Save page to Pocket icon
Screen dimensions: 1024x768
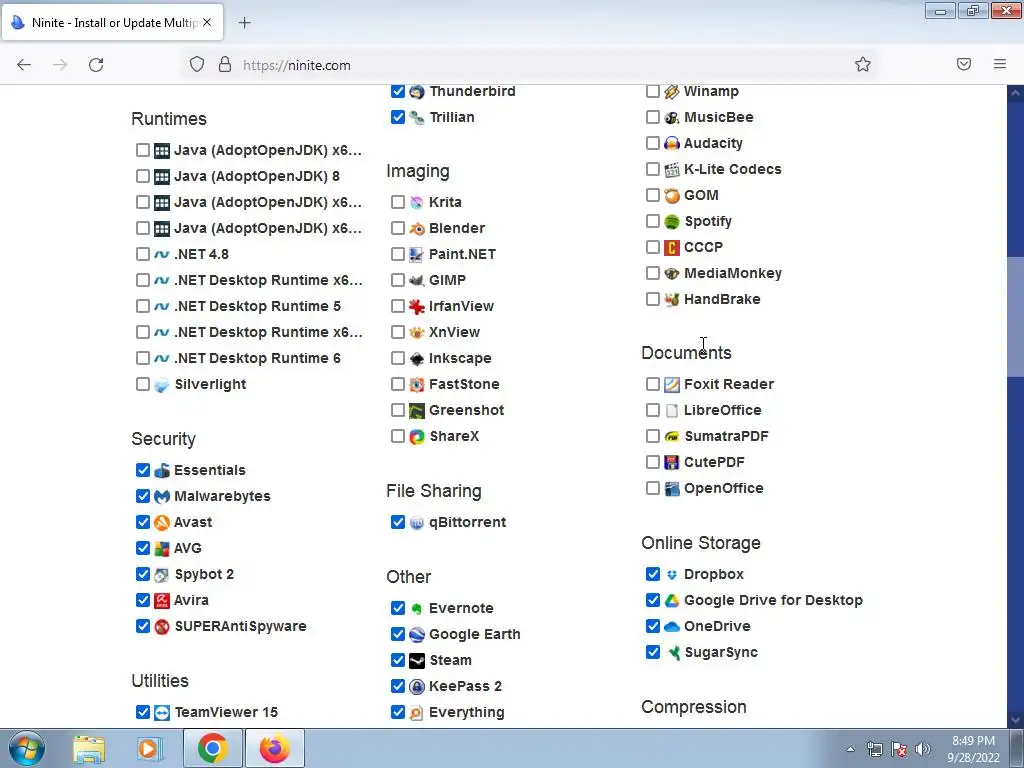pyautogui.click(x=964, y=64)
